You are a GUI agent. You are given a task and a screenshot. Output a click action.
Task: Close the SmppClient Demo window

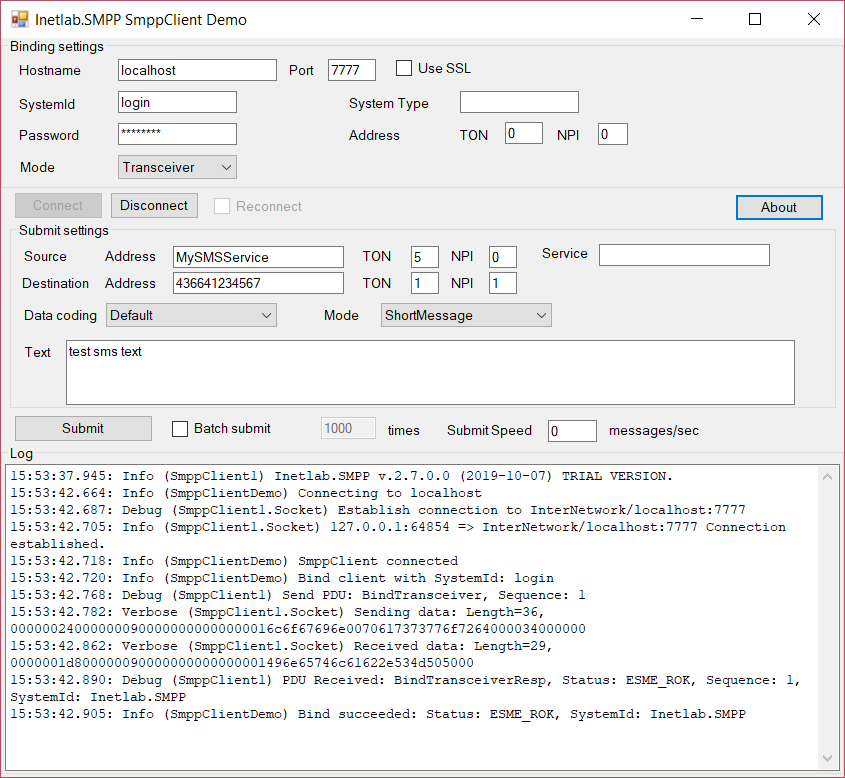tap(814, 19)
